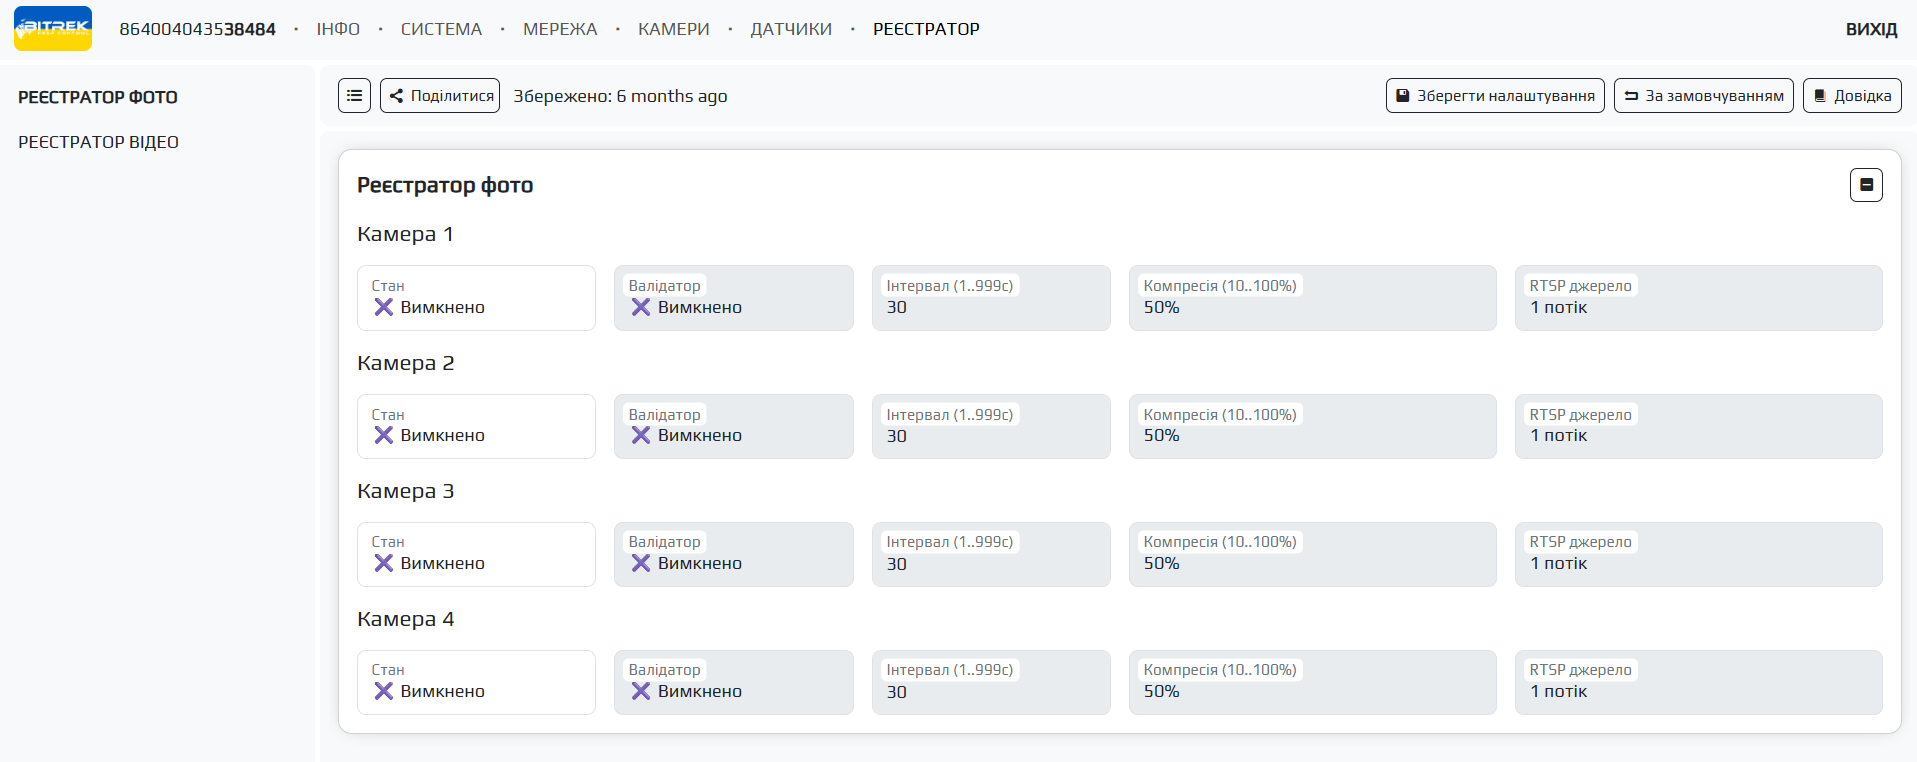Reset settings with За замовчуванням button
The image size is (1917, 762).
(x=1703, y=96)
